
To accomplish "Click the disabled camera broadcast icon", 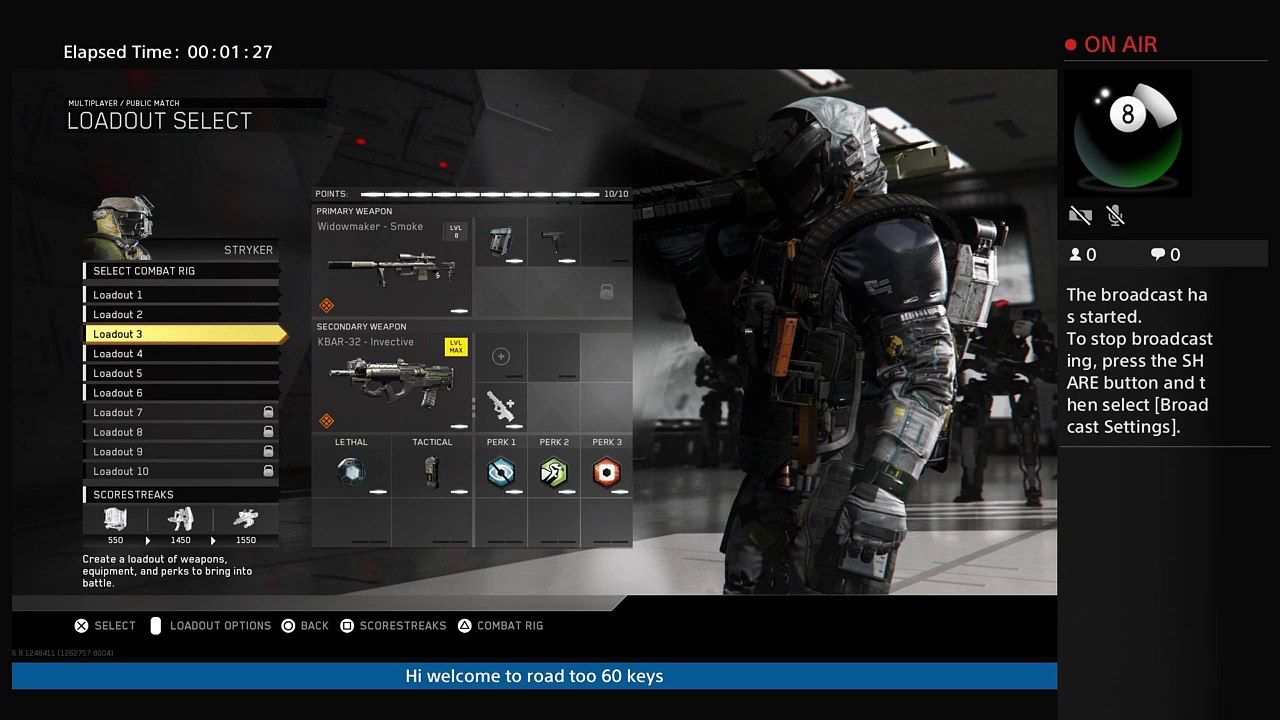I will (x=1080, y=215).
